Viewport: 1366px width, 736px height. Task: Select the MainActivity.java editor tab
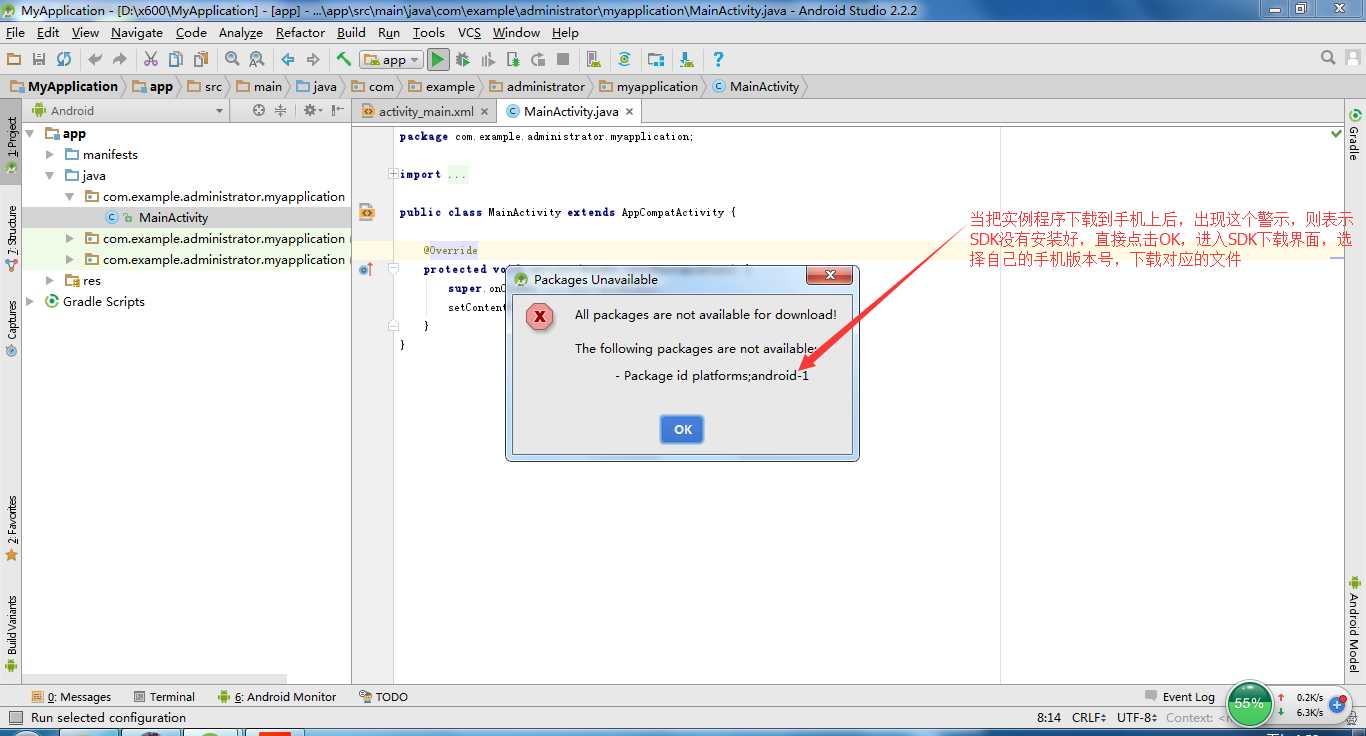pyautogui.click(x=571, y=112)
